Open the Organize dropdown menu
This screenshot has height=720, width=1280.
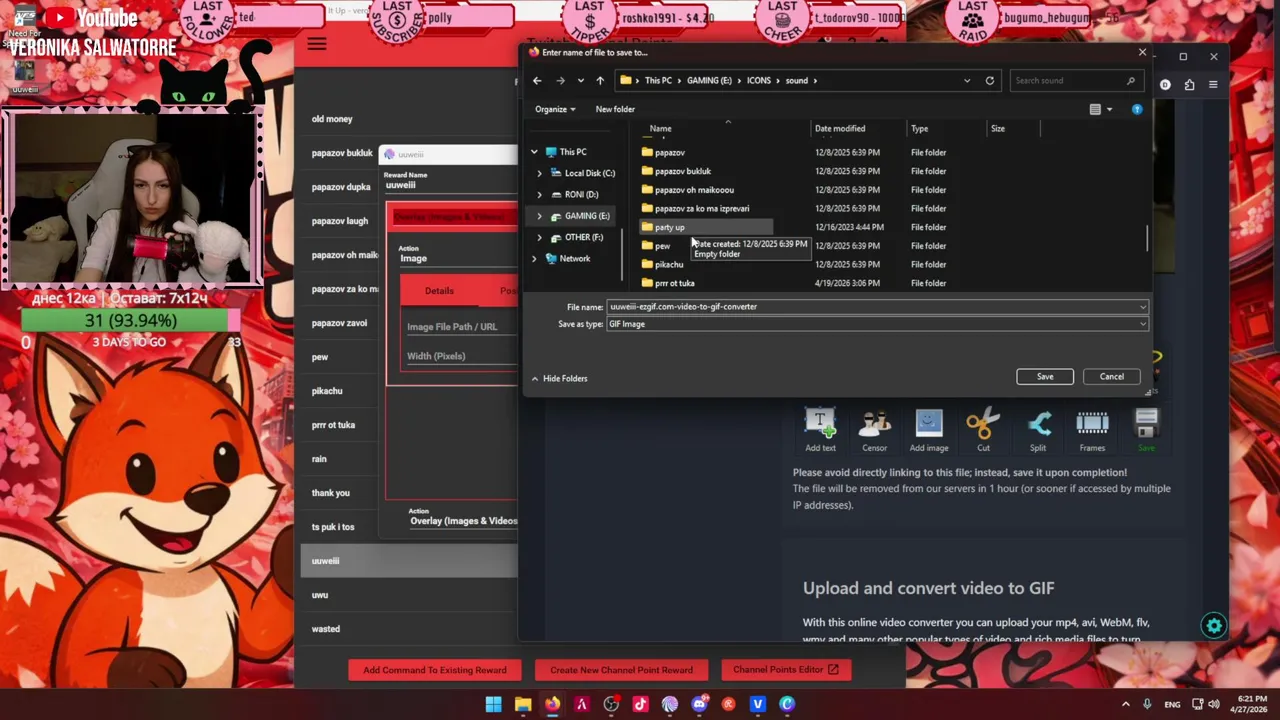coord(555,109)
